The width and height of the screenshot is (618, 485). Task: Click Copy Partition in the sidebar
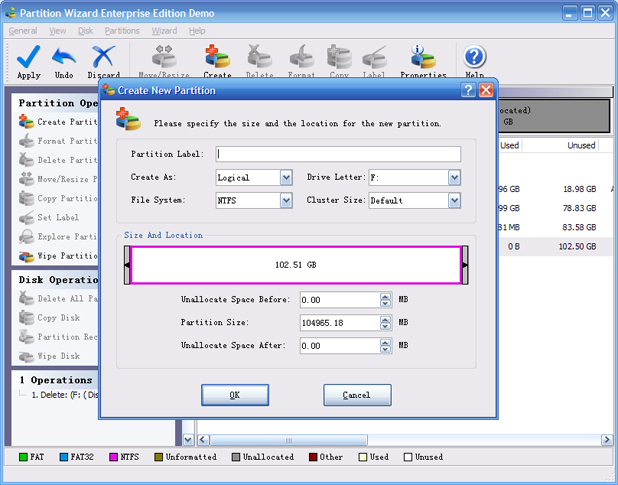click(58, 198)
